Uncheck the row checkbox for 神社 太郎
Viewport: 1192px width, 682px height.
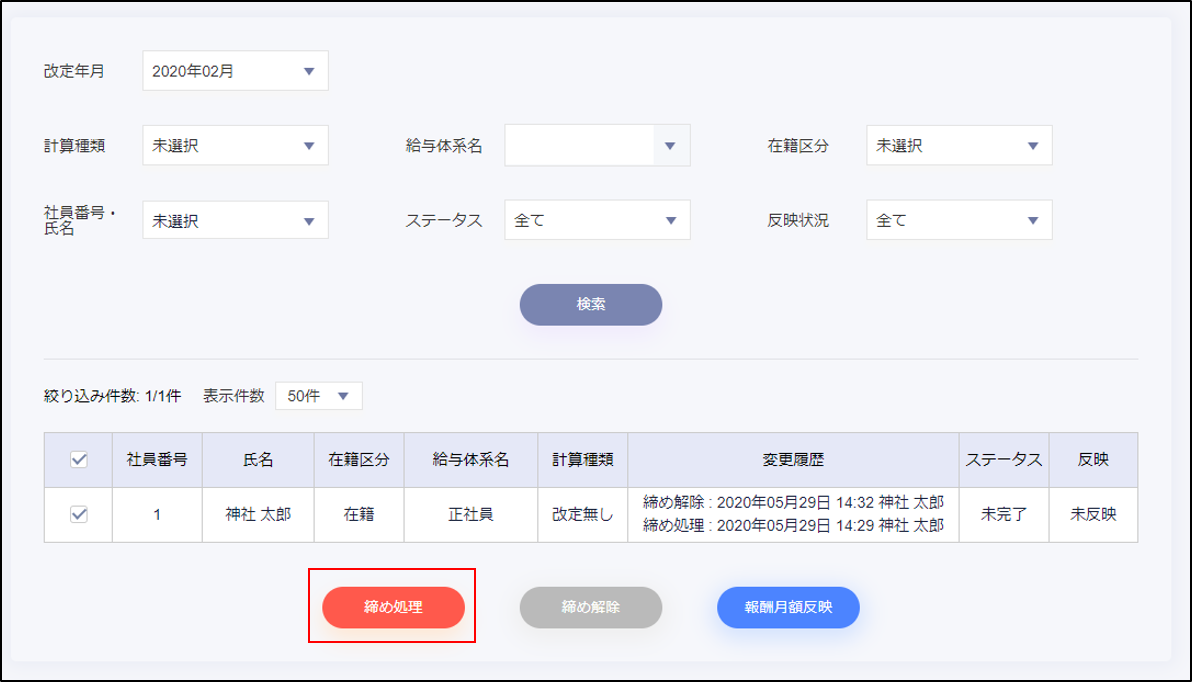click(79, 515)
